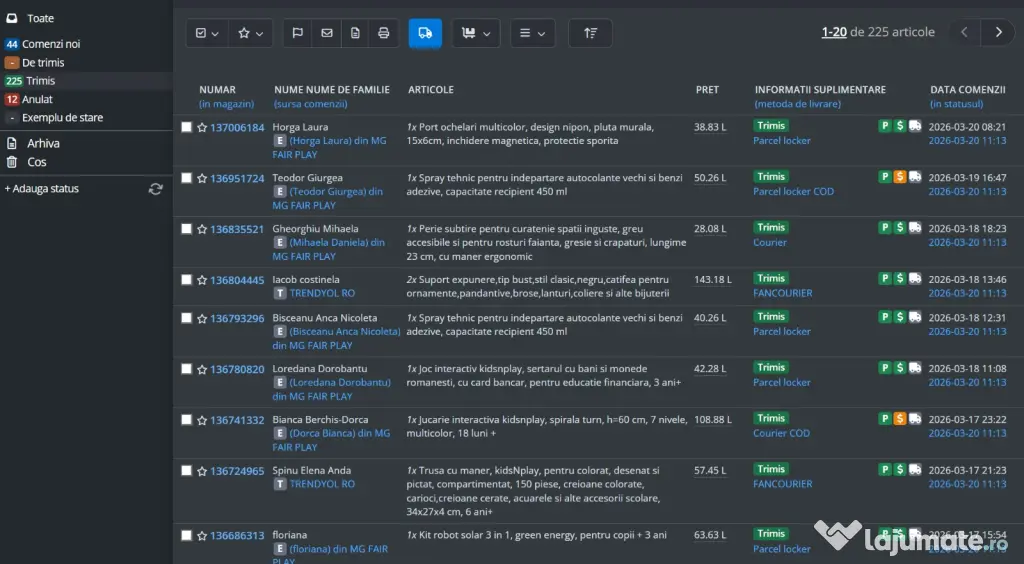1024x564 pixels.
Task: Click price 143.18 L
Action: point(712,279)
